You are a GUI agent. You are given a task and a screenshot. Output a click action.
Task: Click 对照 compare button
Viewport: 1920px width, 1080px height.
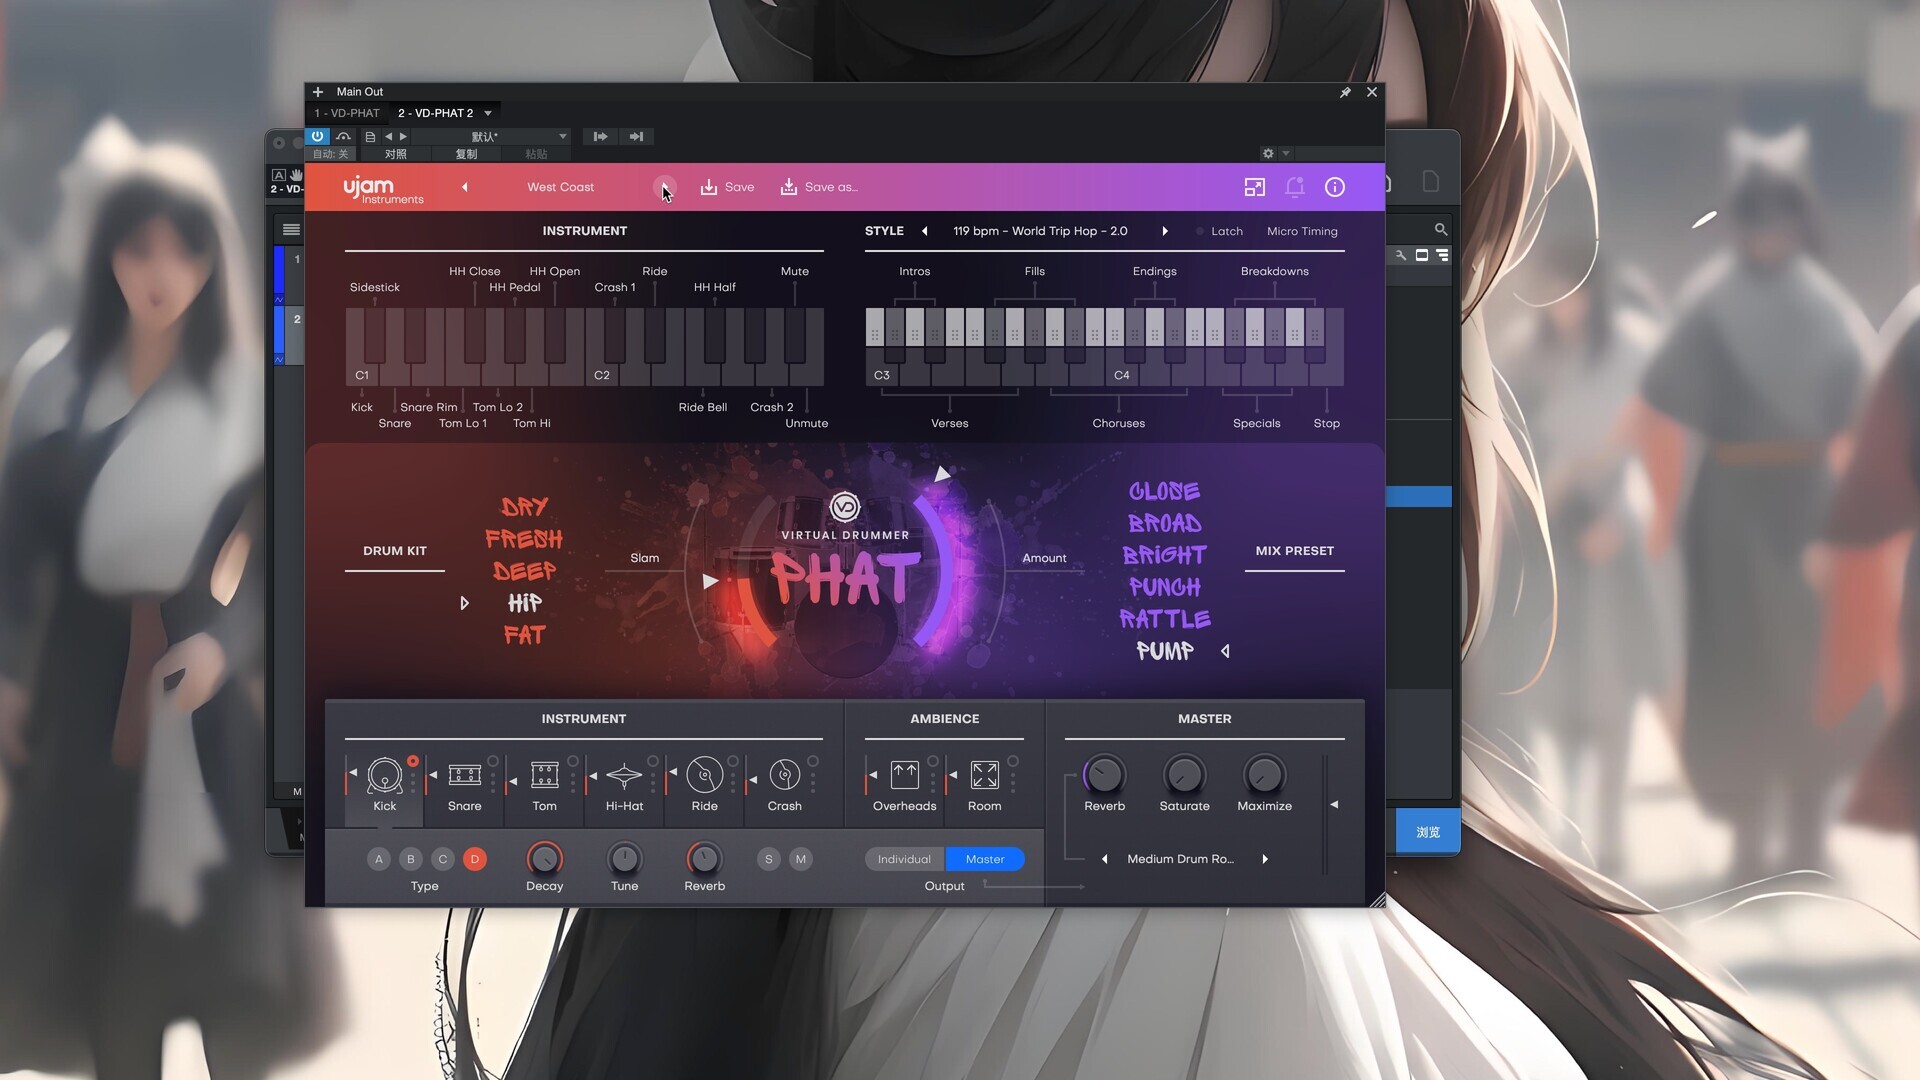396,154
